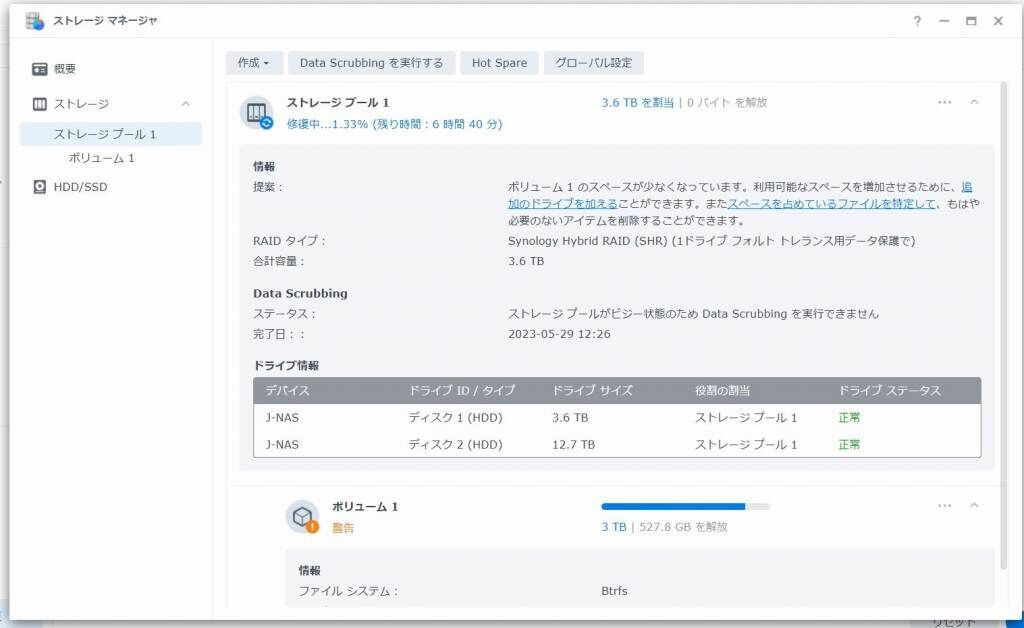Minimize the Storage Manager window
Screen dimensions: 1024x628
coord(944,21)
